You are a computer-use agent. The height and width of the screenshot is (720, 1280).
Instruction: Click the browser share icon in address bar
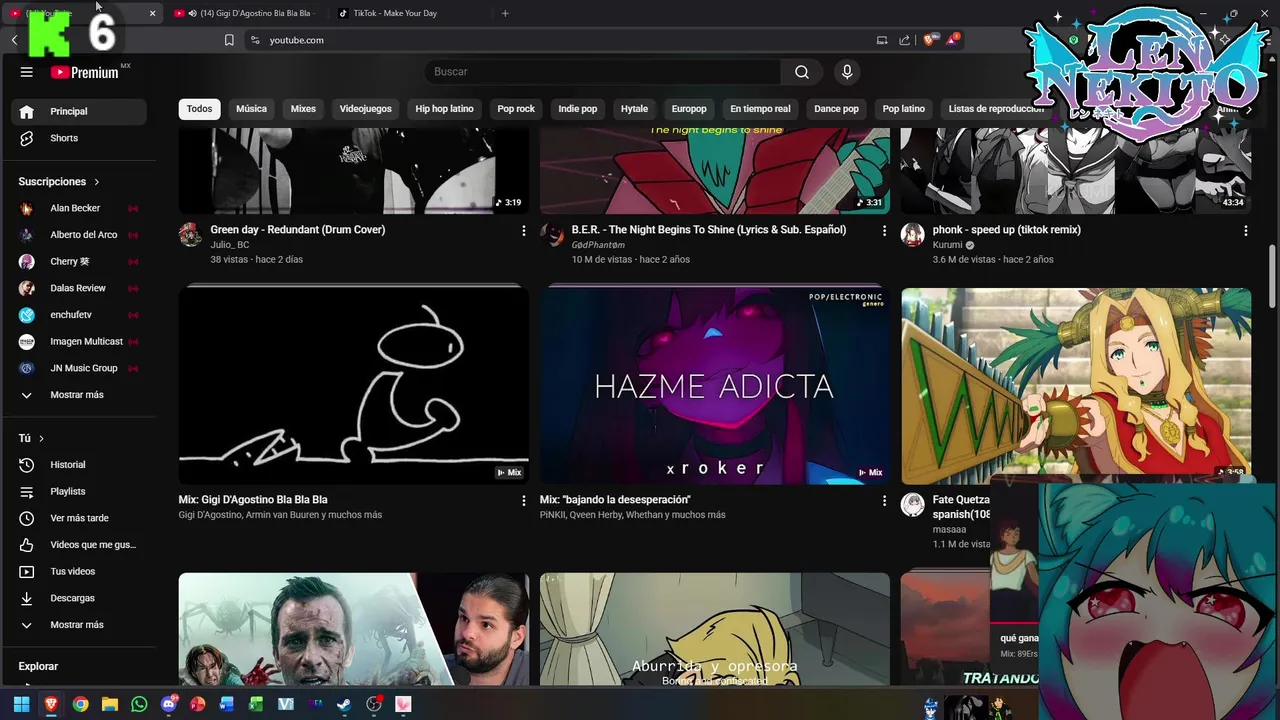(904, 40)
